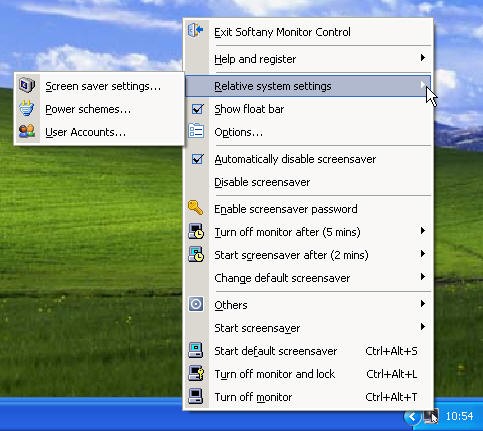Uncheck the Show float bar checkbox

coord(197,109)
